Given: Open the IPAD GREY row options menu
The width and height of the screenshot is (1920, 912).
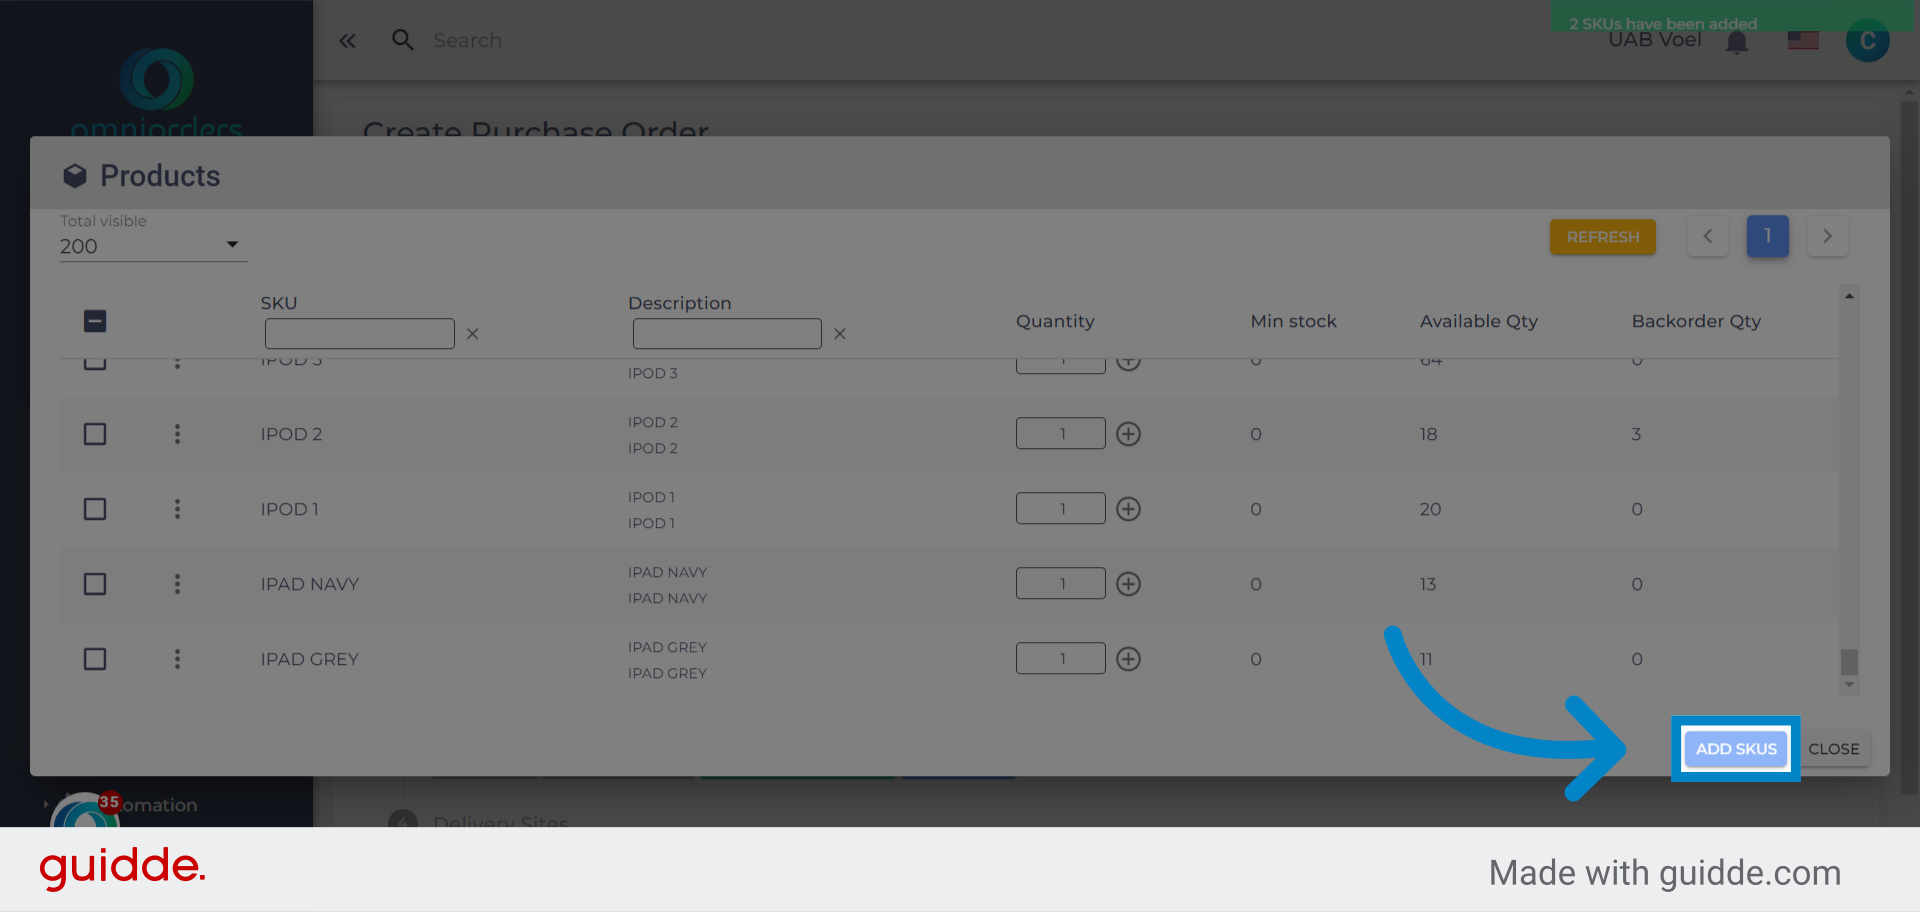Looking at the screenshot, I should coord(177,659).
